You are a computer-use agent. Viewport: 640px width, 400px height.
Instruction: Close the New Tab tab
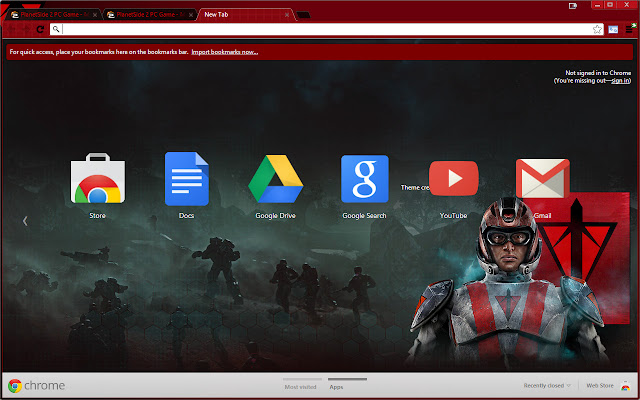tap(287, 15)
